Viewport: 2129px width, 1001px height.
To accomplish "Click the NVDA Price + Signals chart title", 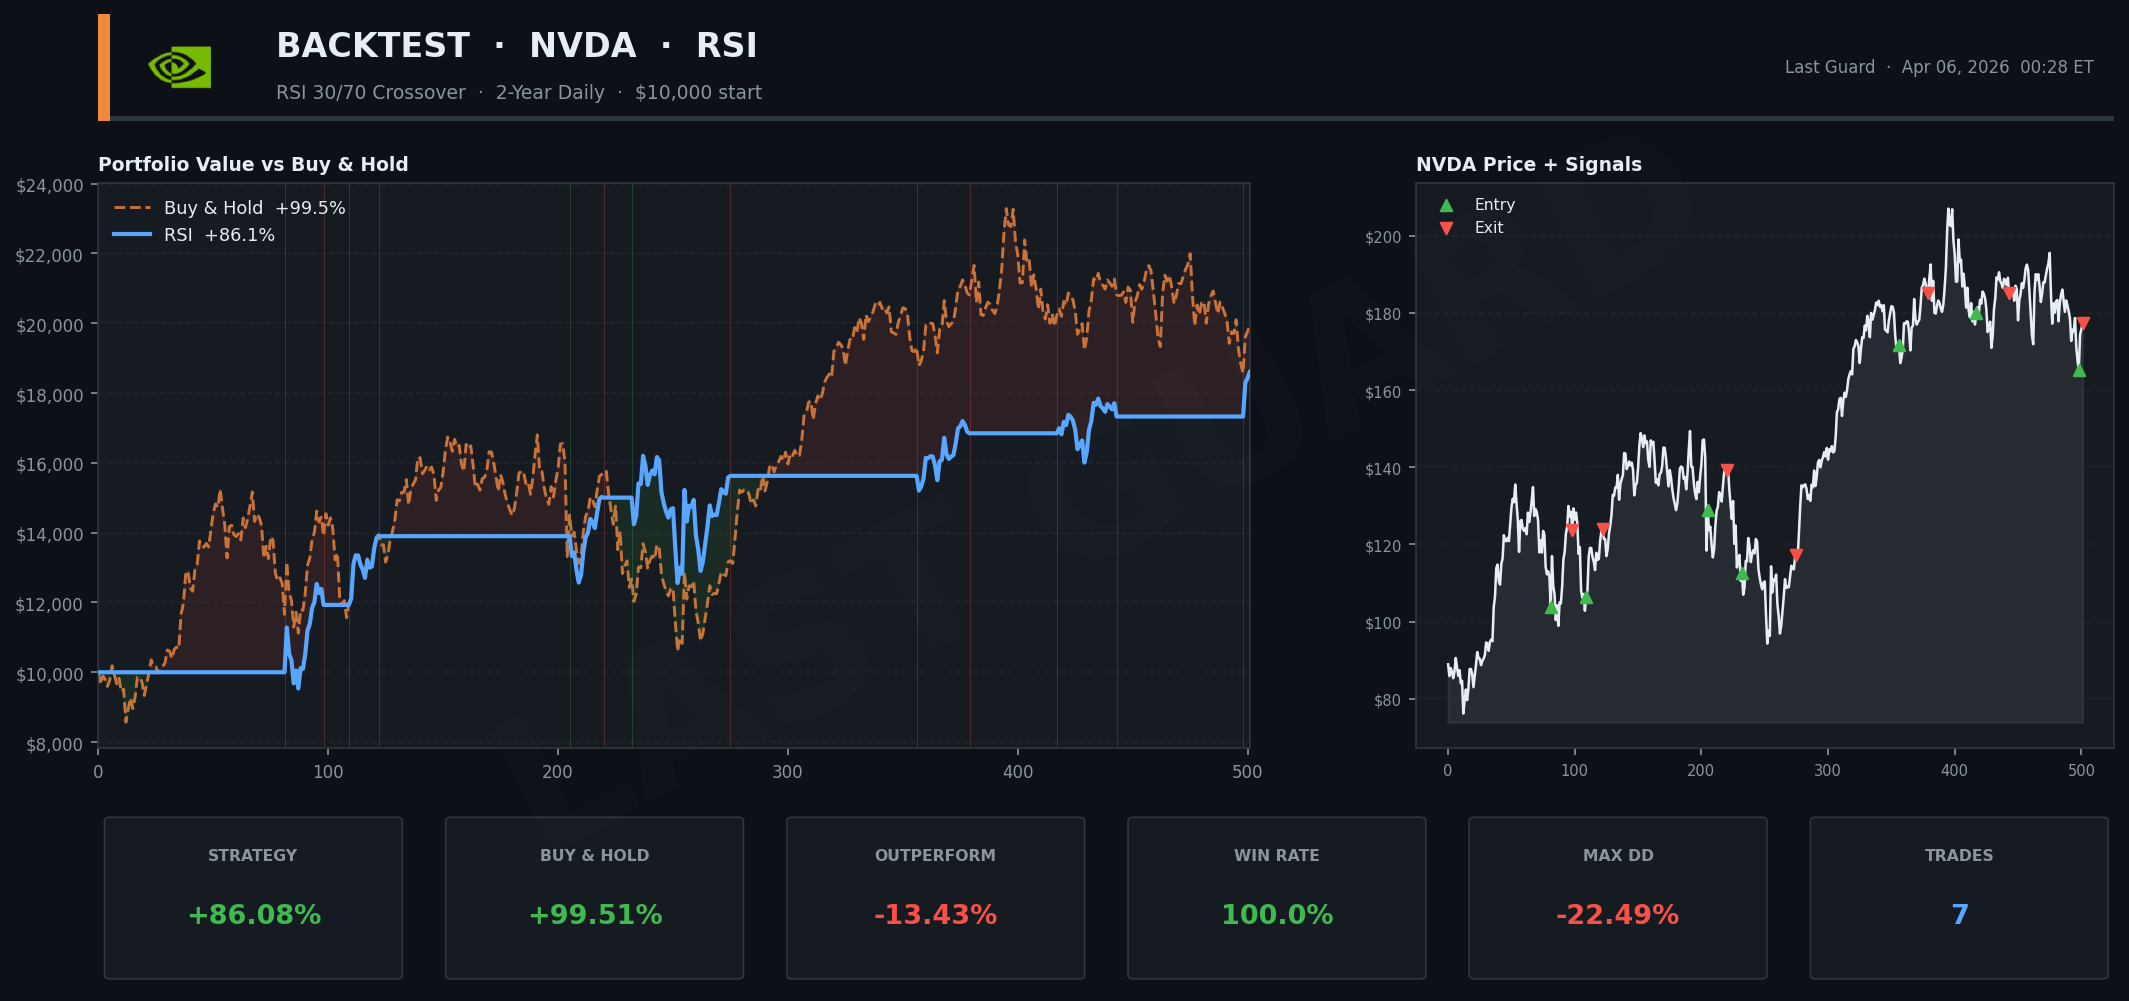I will pos(1528,165).
